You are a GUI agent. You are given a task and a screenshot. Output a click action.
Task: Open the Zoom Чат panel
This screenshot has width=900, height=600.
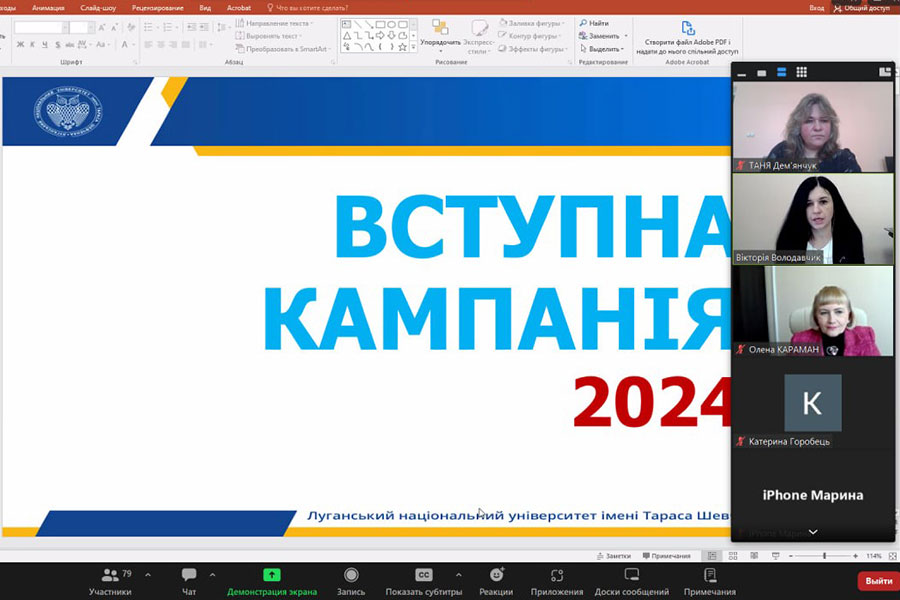[189, 582]
